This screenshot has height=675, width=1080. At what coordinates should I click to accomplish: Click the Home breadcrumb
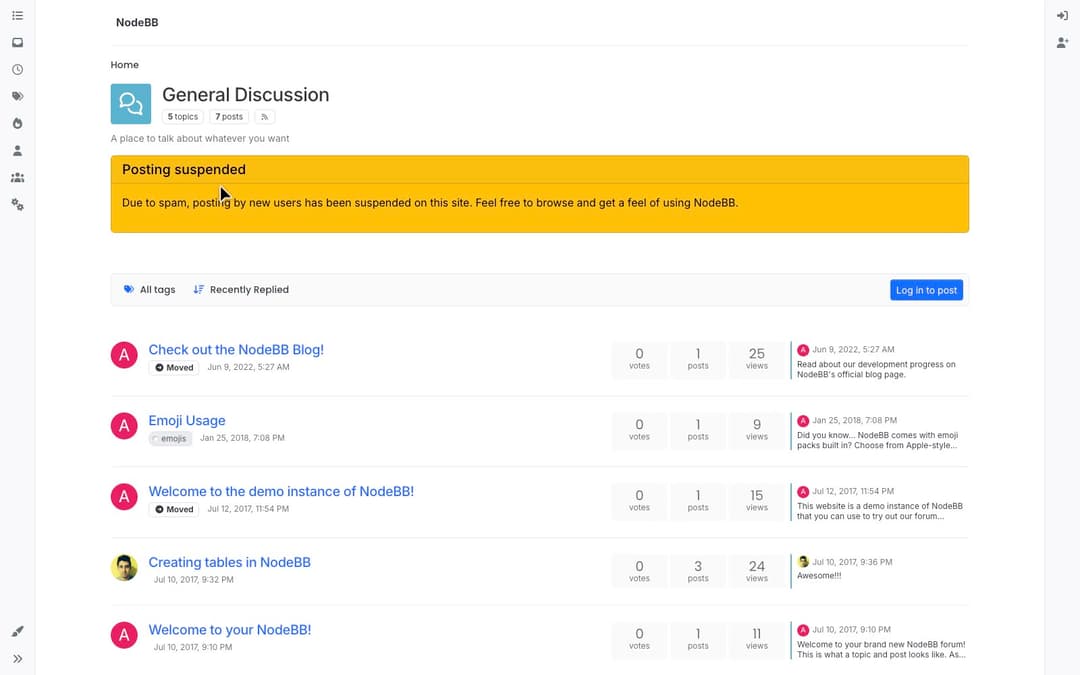(x=125, y=65)
